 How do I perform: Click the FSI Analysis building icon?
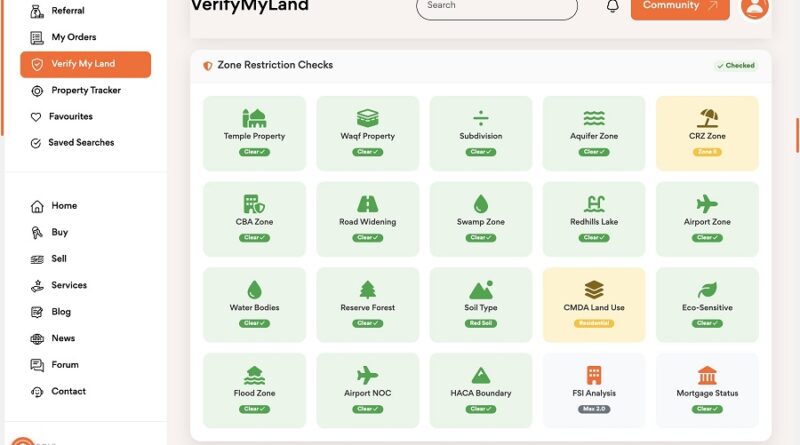pyautogui.click(x=594, y=376)
